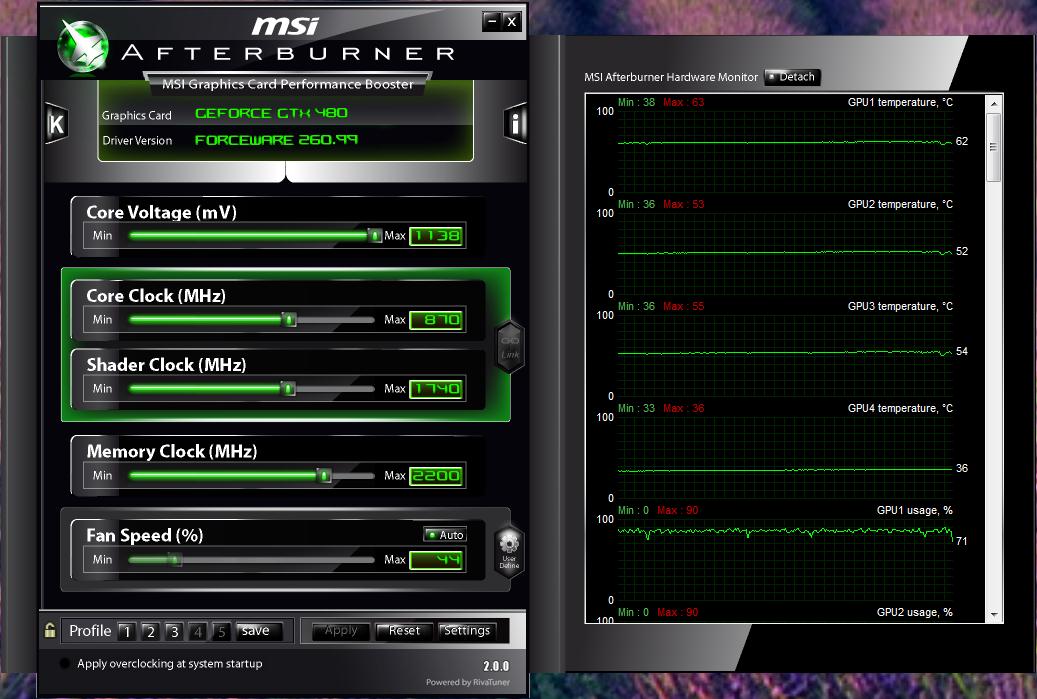Toggle Apply overclocking at system startup
The height and width of the screenshot is (699, 1037).
pyautogui.click(x=65, y=663)
